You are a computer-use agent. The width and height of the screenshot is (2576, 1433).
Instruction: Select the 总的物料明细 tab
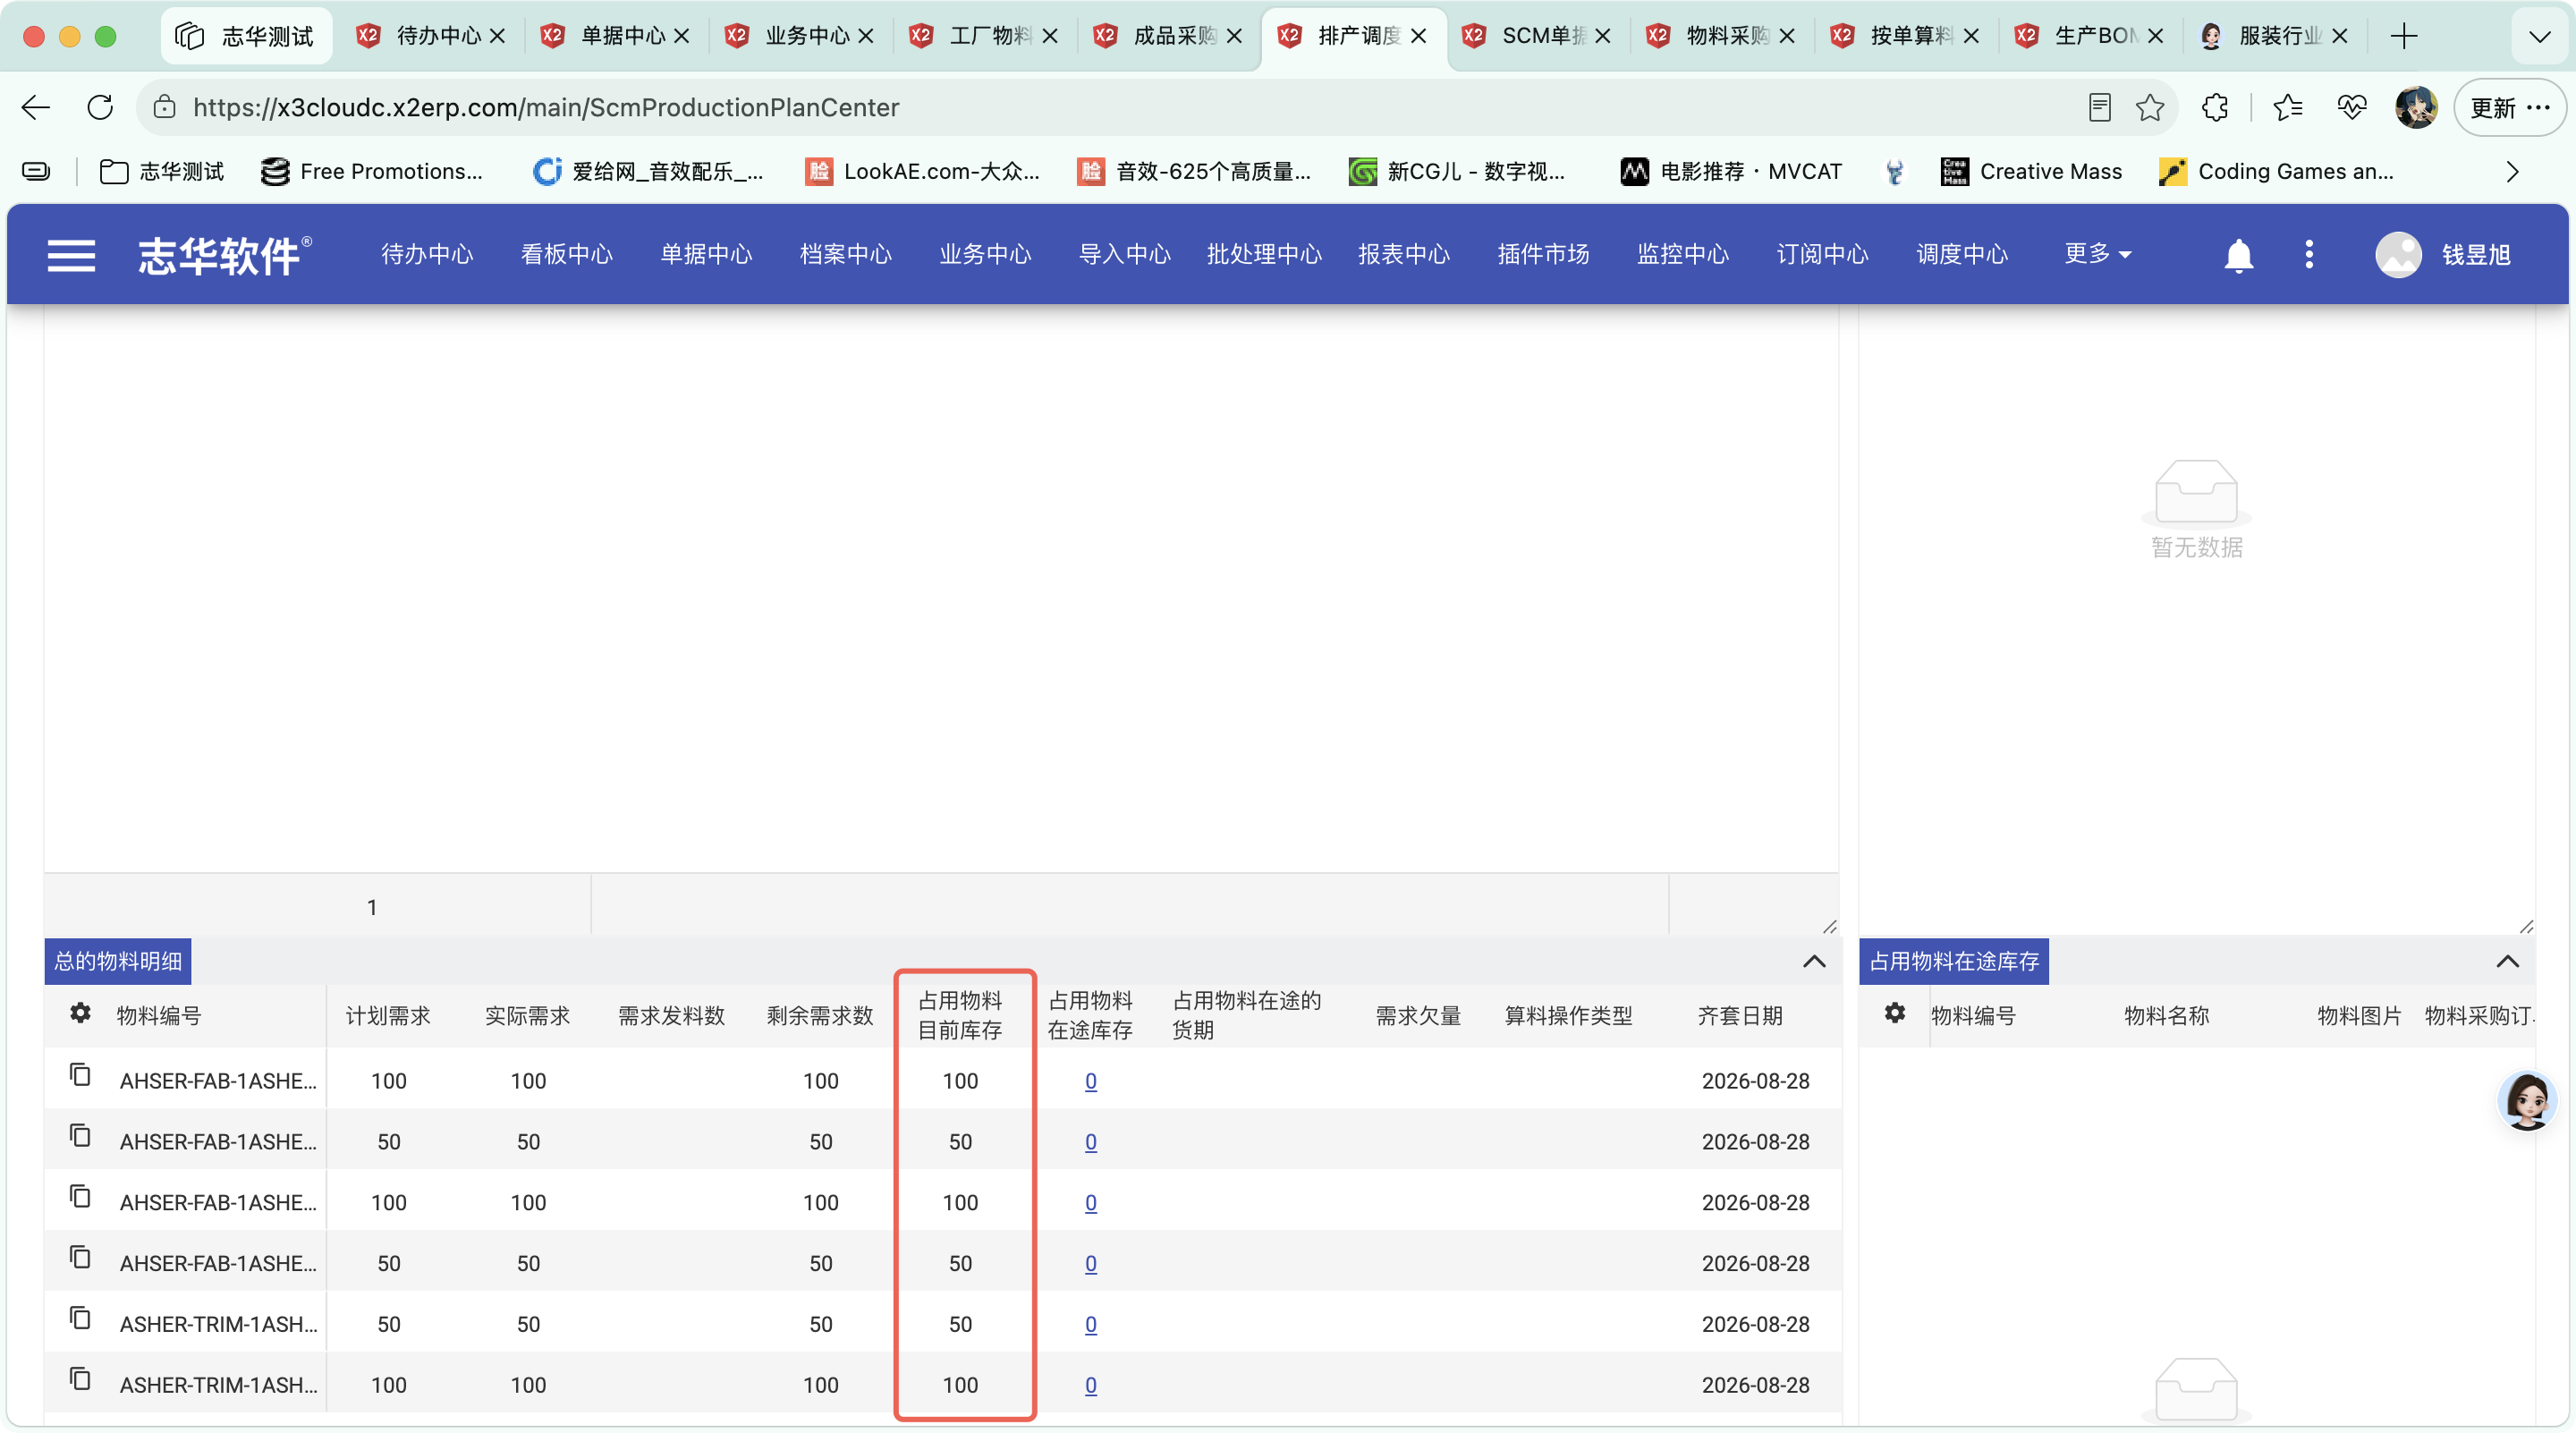(x=118, y=961)
